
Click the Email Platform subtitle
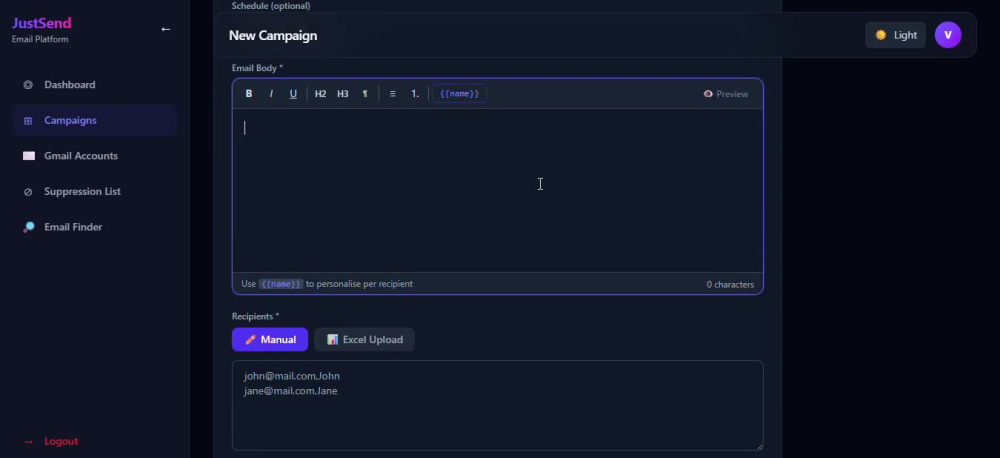40,40
